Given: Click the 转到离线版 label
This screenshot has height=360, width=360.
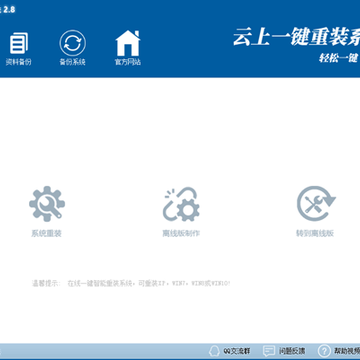Looking at the screenshot, I should 315,233.
